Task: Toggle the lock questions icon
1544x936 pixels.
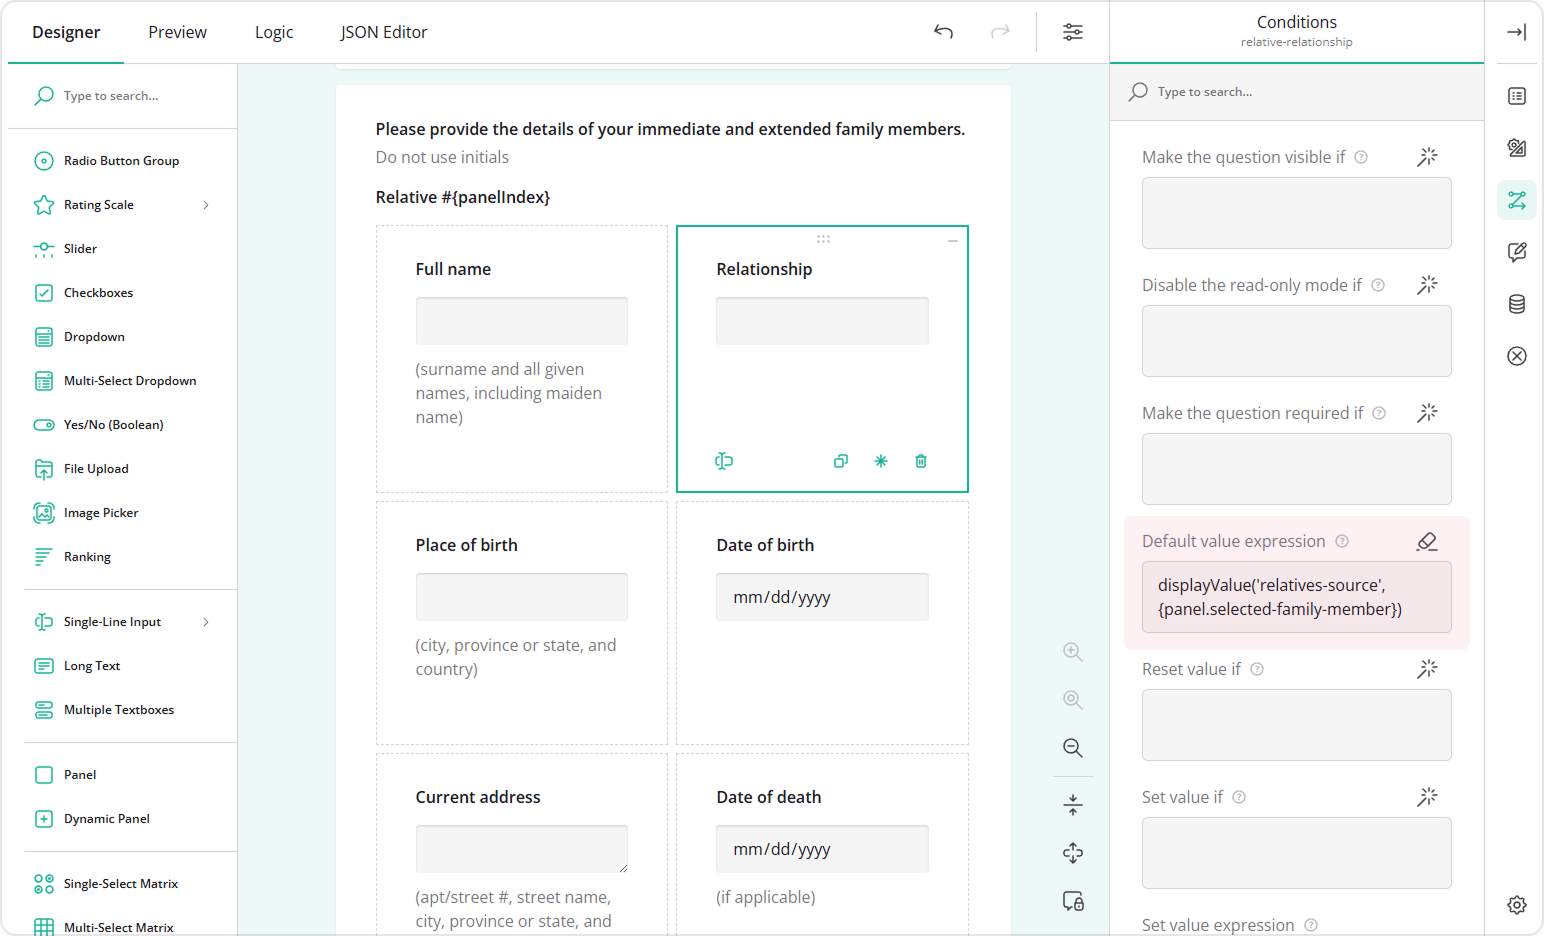Action: point(1072,901)
